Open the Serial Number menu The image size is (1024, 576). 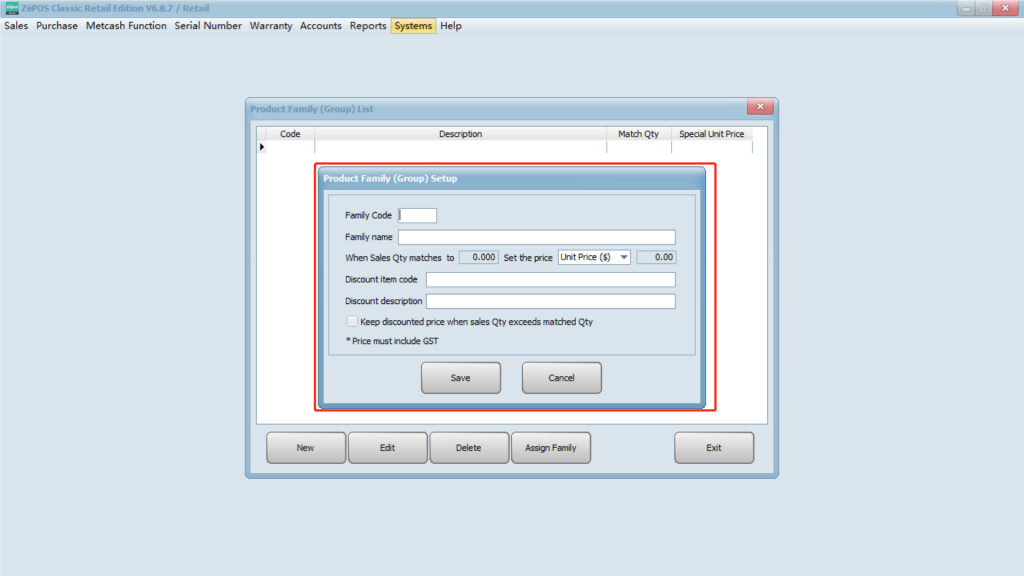coord(208,26)
